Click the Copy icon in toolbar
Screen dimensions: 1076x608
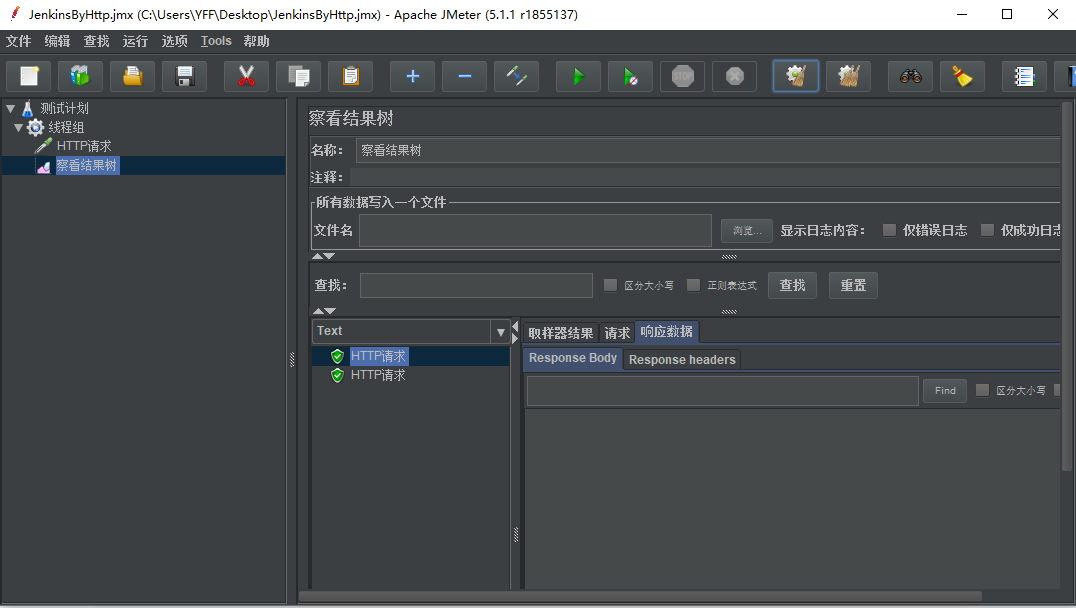pyautogui.click(x=299, y=76)
